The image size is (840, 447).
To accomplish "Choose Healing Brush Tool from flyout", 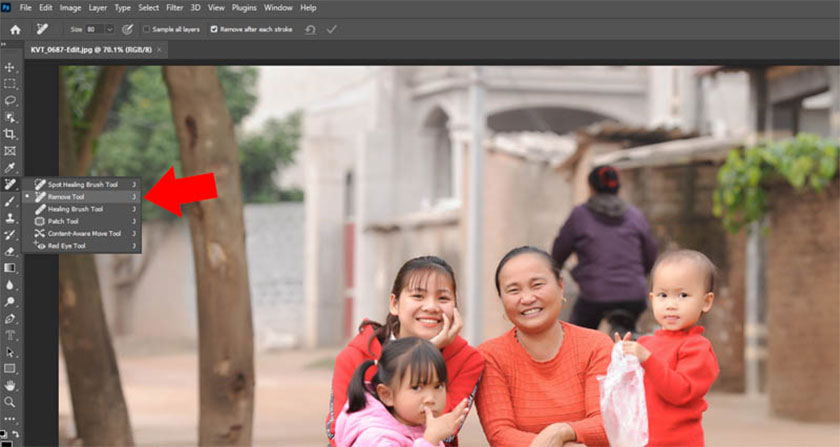I will point(81,209).
